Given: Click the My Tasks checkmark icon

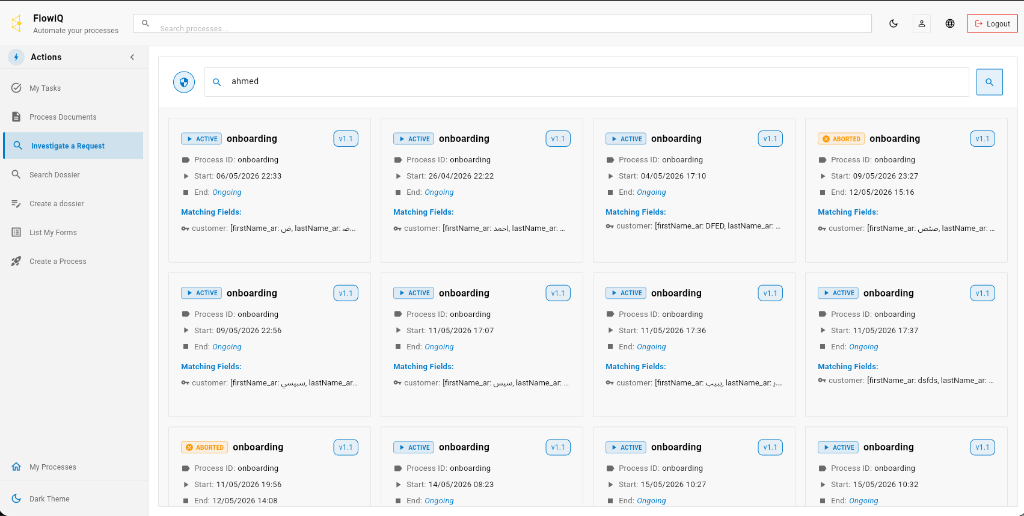Looking at the screenshot, I should click(16, 88).
